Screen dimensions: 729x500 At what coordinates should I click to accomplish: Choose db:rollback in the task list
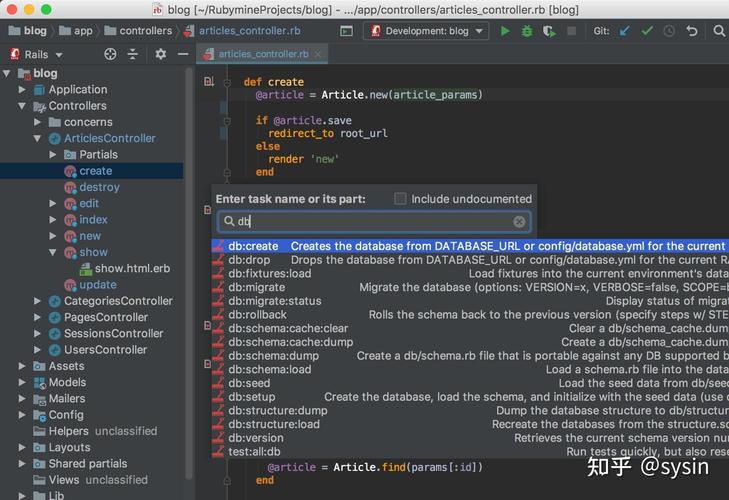[x=257, y=315]
